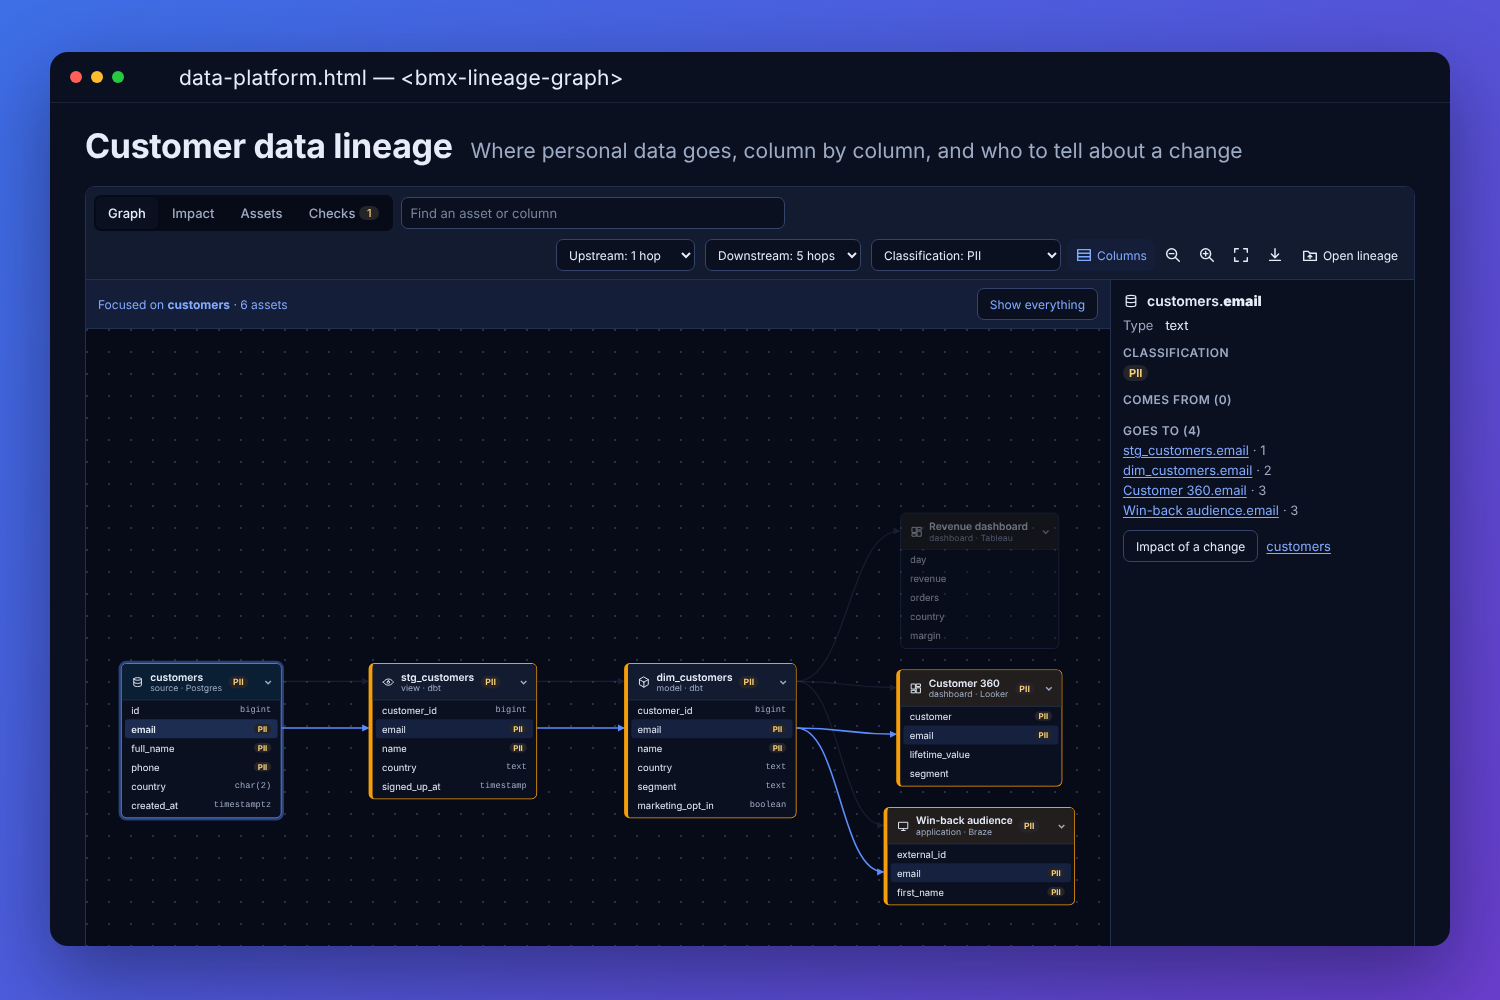Open the stg_customers.email link

[x=1186, y=450]
